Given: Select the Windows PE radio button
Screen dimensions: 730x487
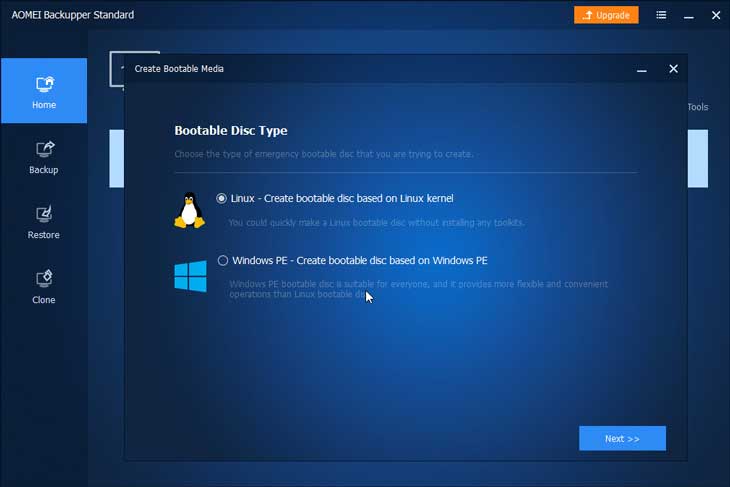Looking at the screenshot, I should point(223,261).
